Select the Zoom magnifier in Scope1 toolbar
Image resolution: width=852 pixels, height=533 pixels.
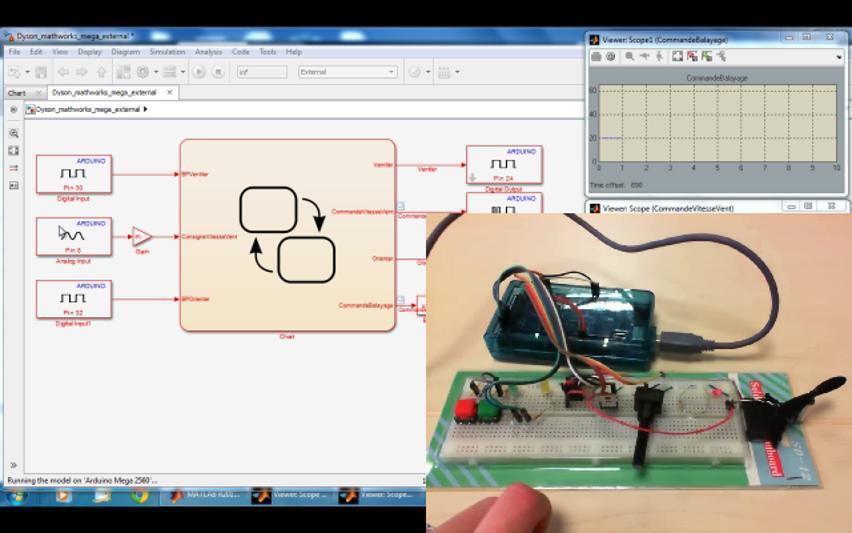(630, 57)
